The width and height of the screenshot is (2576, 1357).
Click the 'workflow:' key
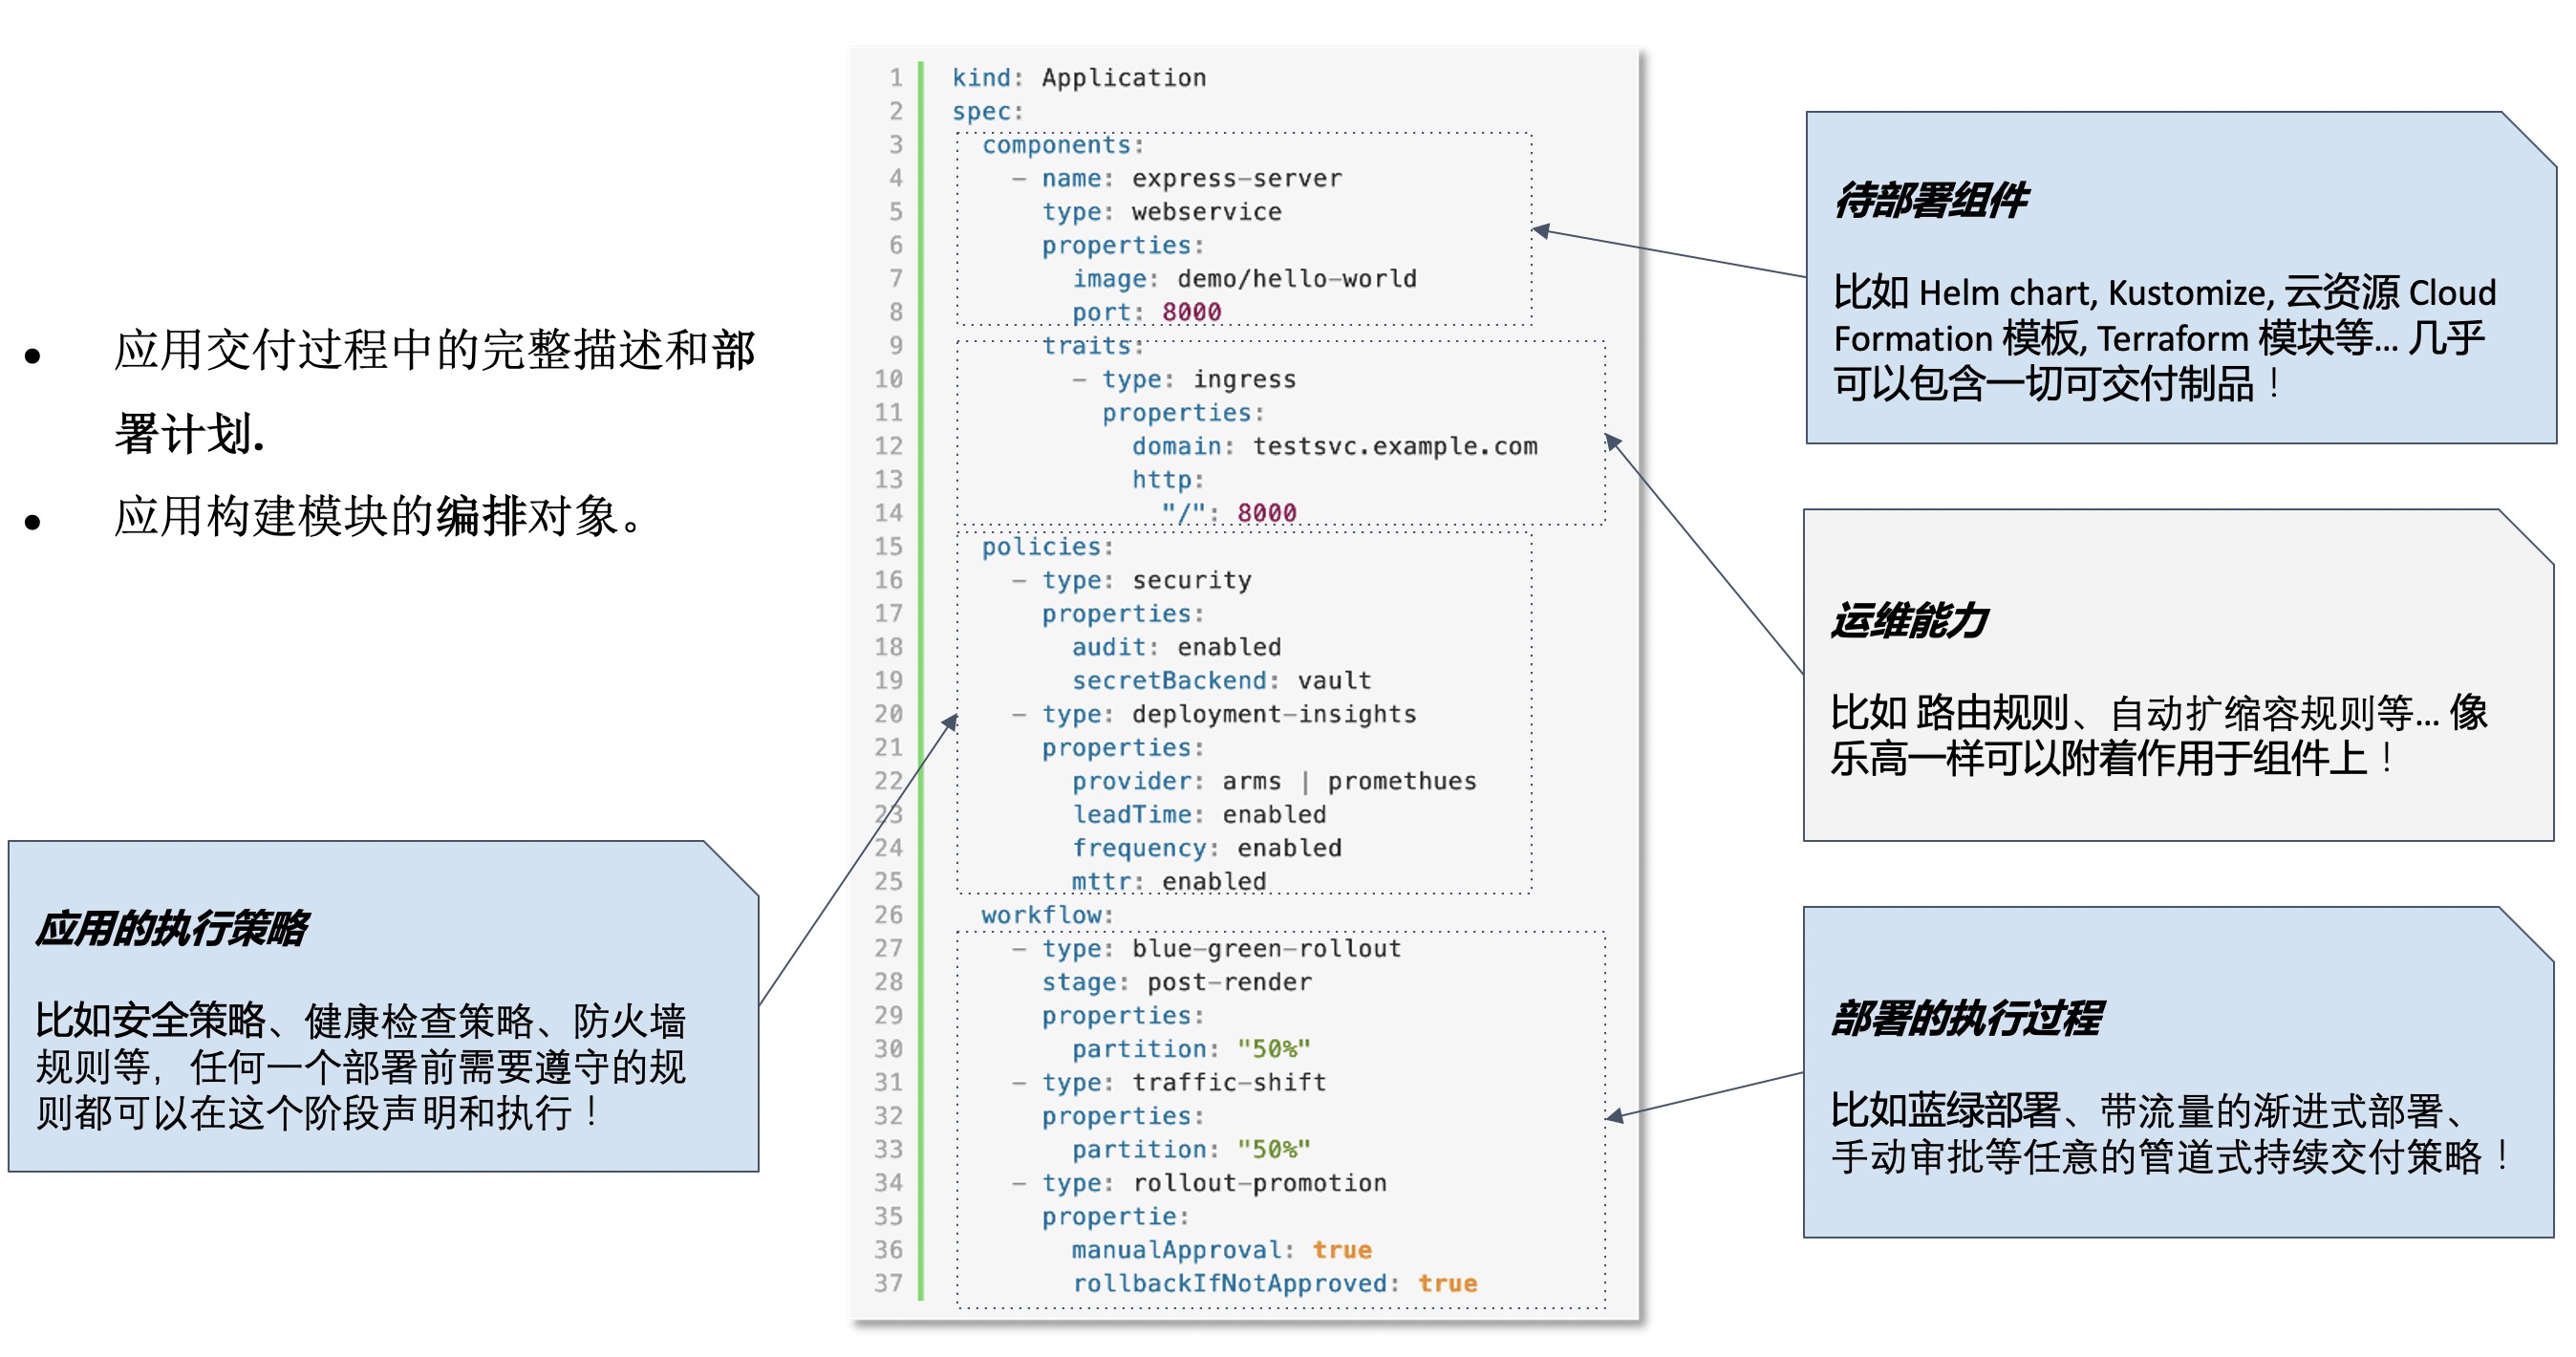click(1047, 915)
